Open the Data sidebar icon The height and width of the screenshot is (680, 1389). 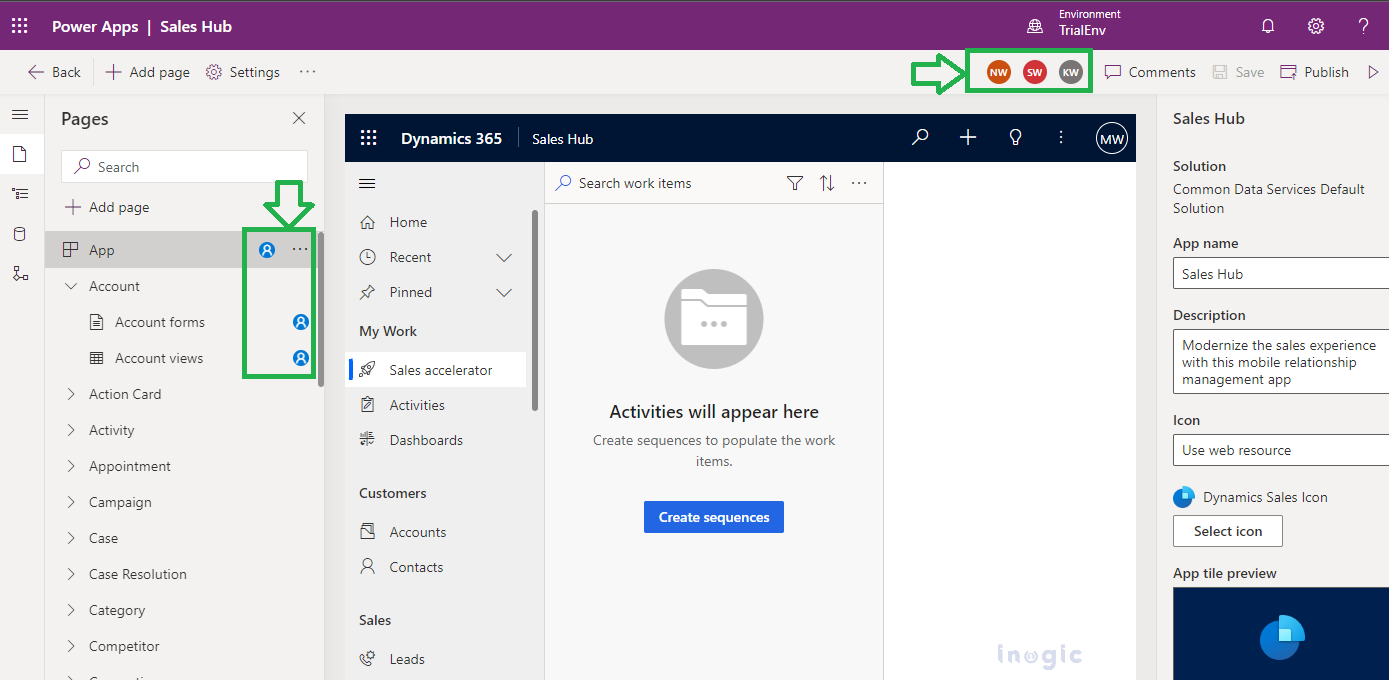pos(20,234)
